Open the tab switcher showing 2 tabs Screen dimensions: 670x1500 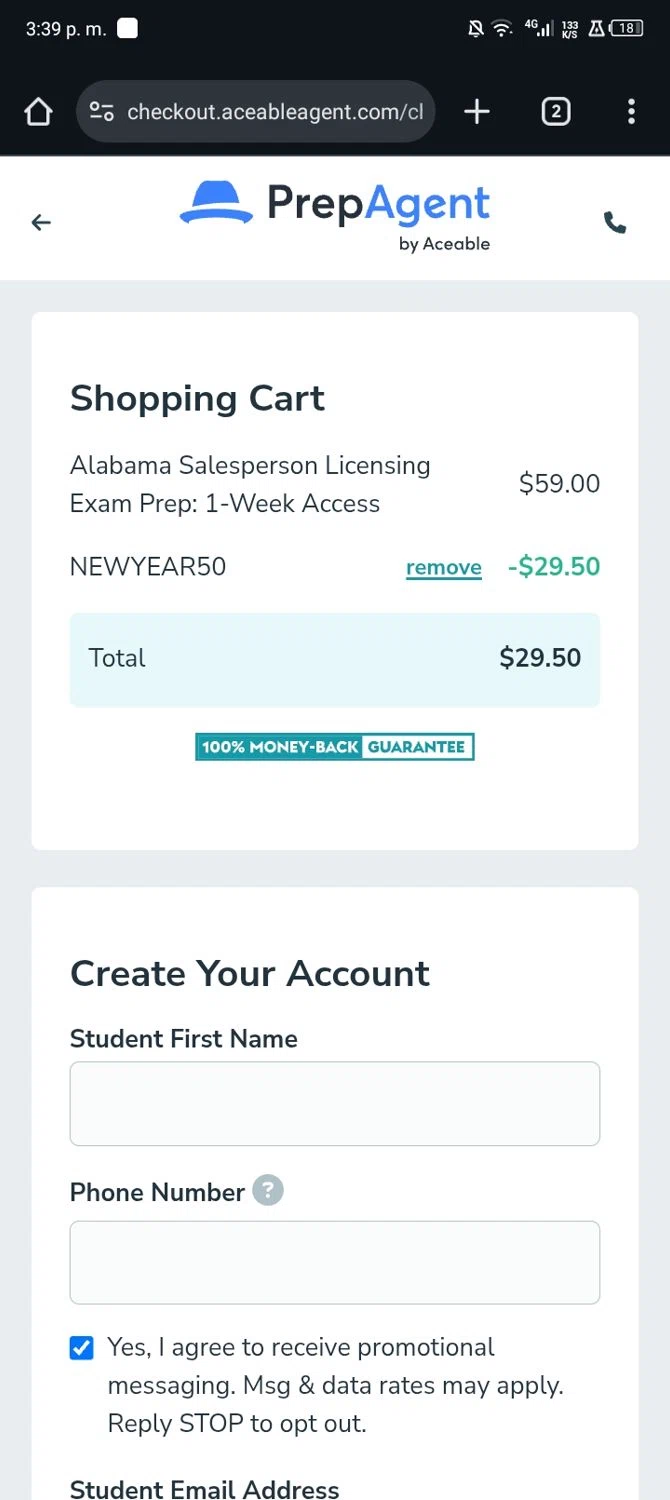(x=555, y=112)
